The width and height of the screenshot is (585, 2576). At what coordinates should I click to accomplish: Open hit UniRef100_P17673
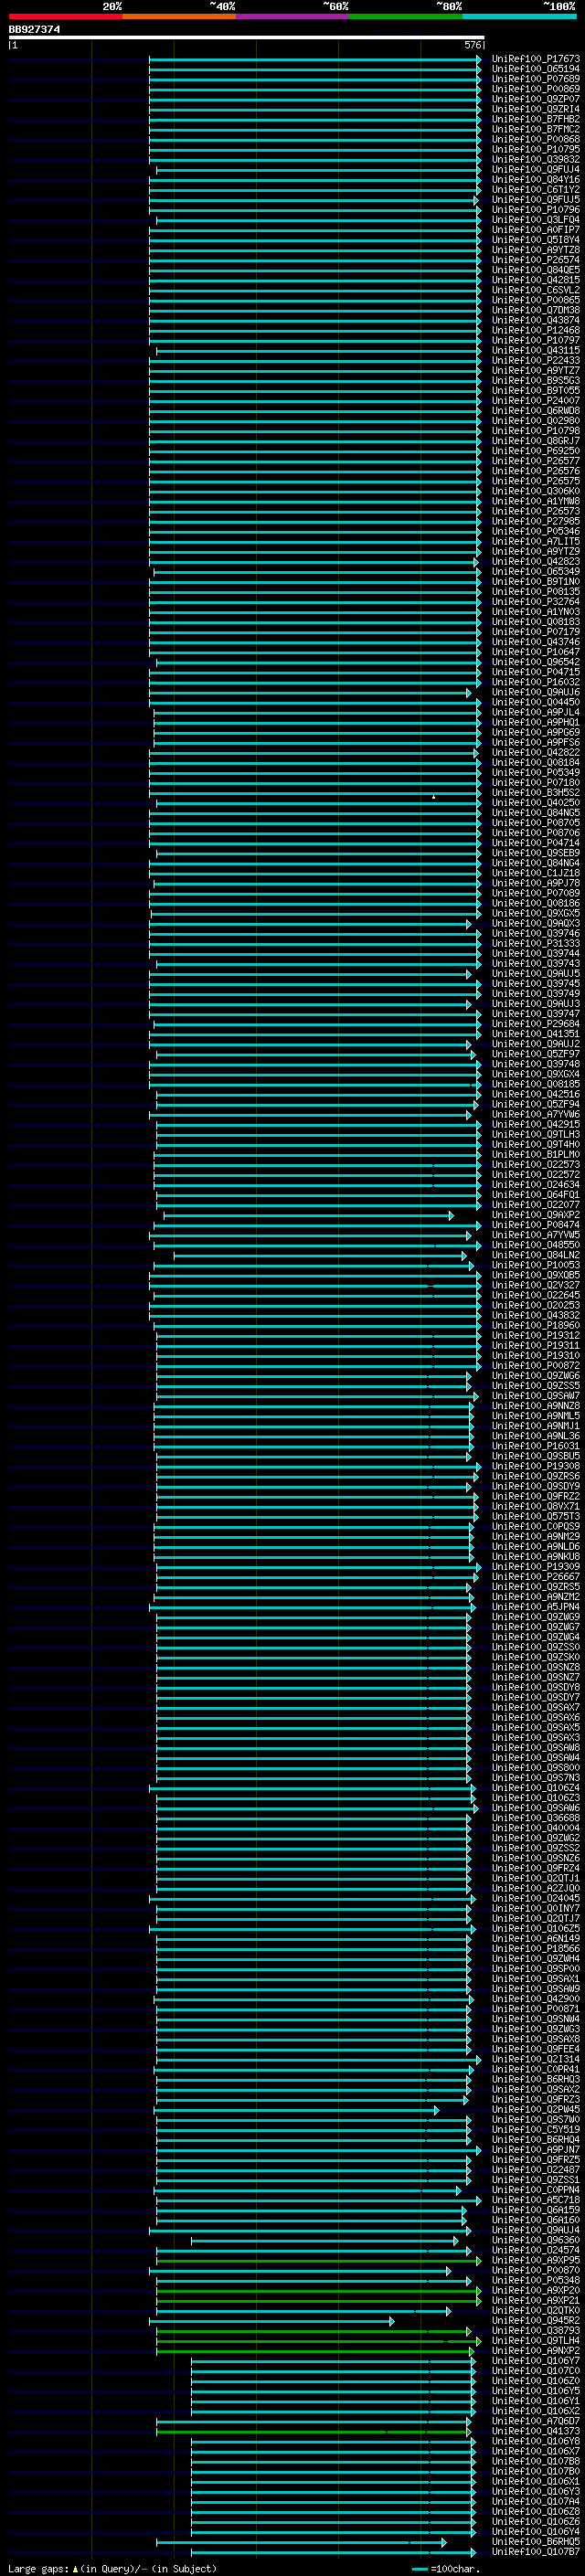(x=536, y=59)
